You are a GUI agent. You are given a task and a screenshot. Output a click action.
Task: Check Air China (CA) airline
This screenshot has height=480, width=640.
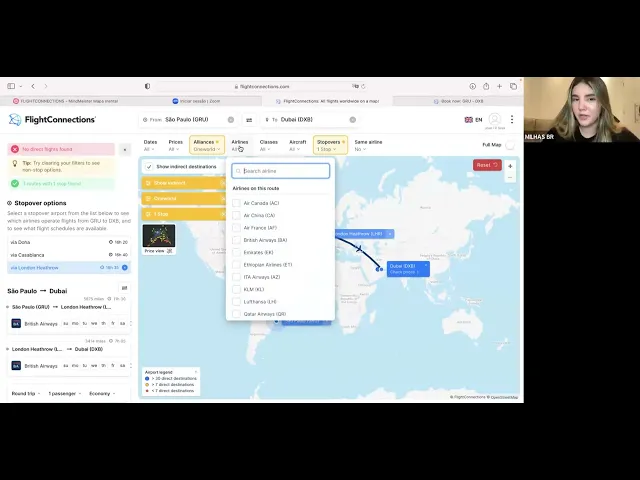(236, 215)
